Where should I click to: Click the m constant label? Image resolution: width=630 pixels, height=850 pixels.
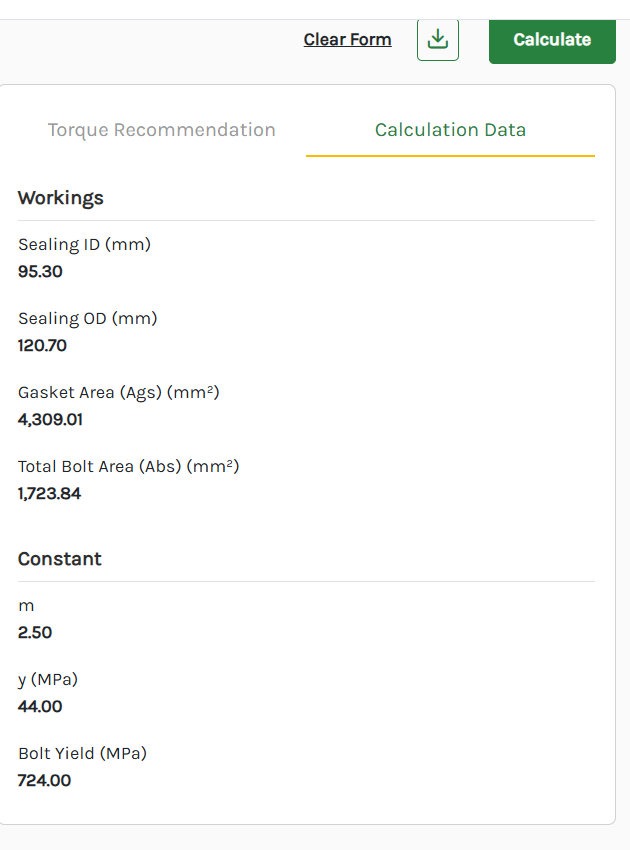(x=26, y=606)
